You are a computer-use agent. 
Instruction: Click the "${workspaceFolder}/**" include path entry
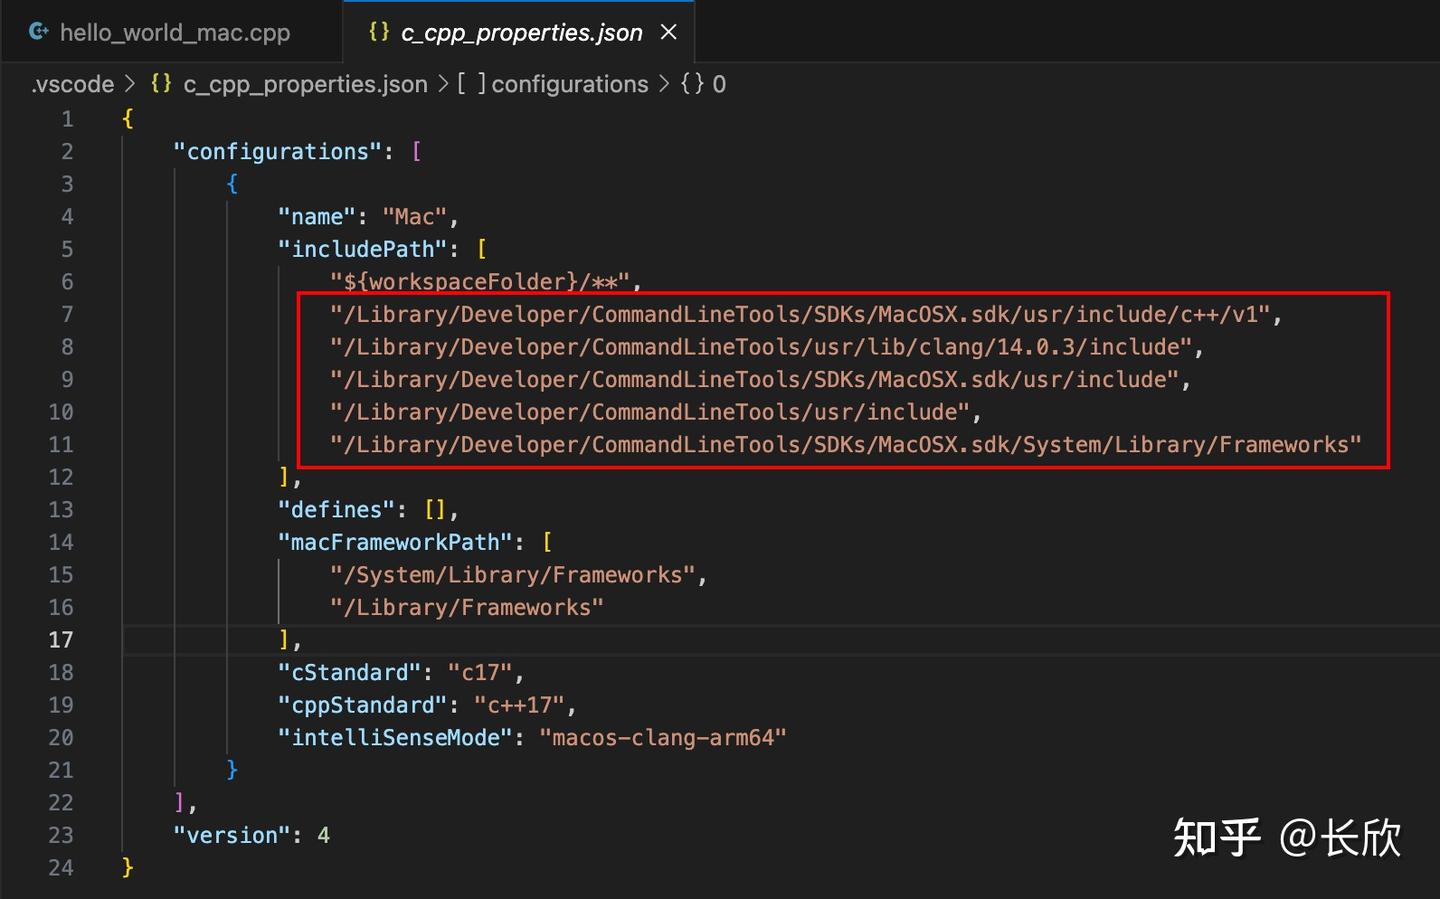[480, 282]
